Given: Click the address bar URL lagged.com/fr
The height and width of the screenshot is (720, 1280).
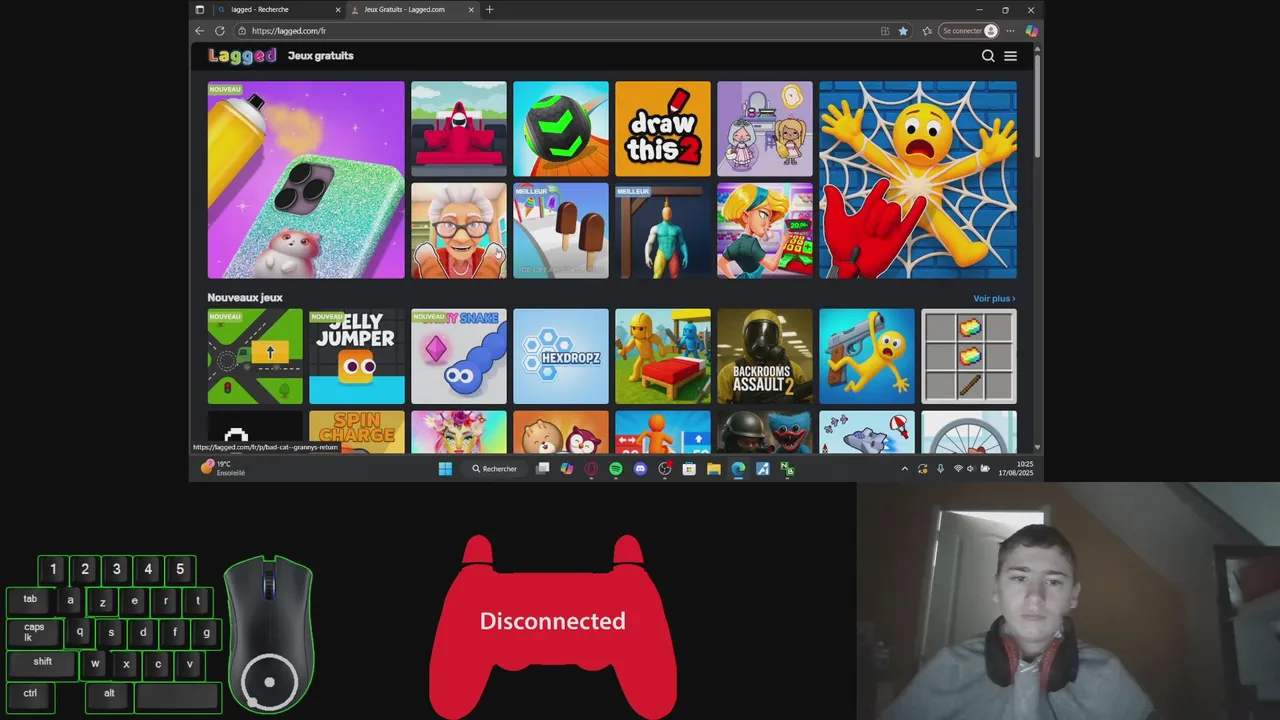Looking at the screenshot, I should pos(289,31).
